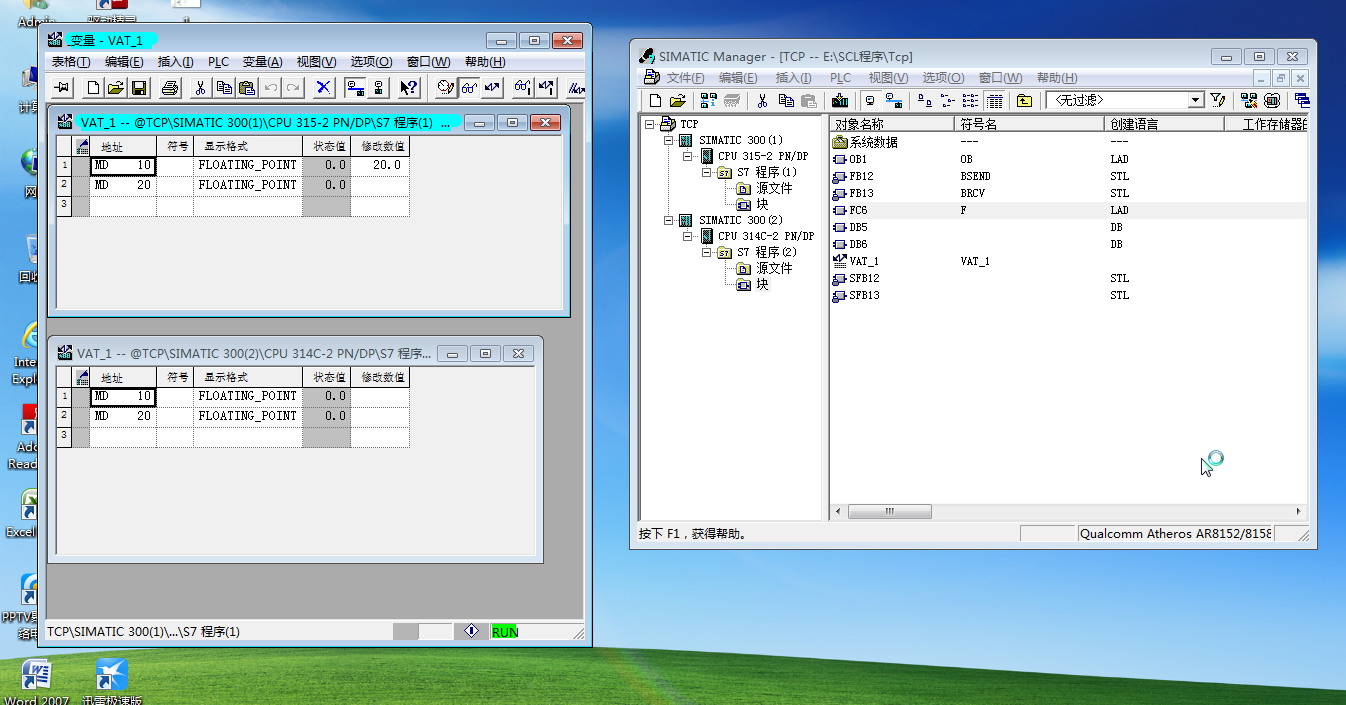This screenshot has height=705, width=1346.
Task: Select DB5 block in list
Action: [x=857, y=227]
